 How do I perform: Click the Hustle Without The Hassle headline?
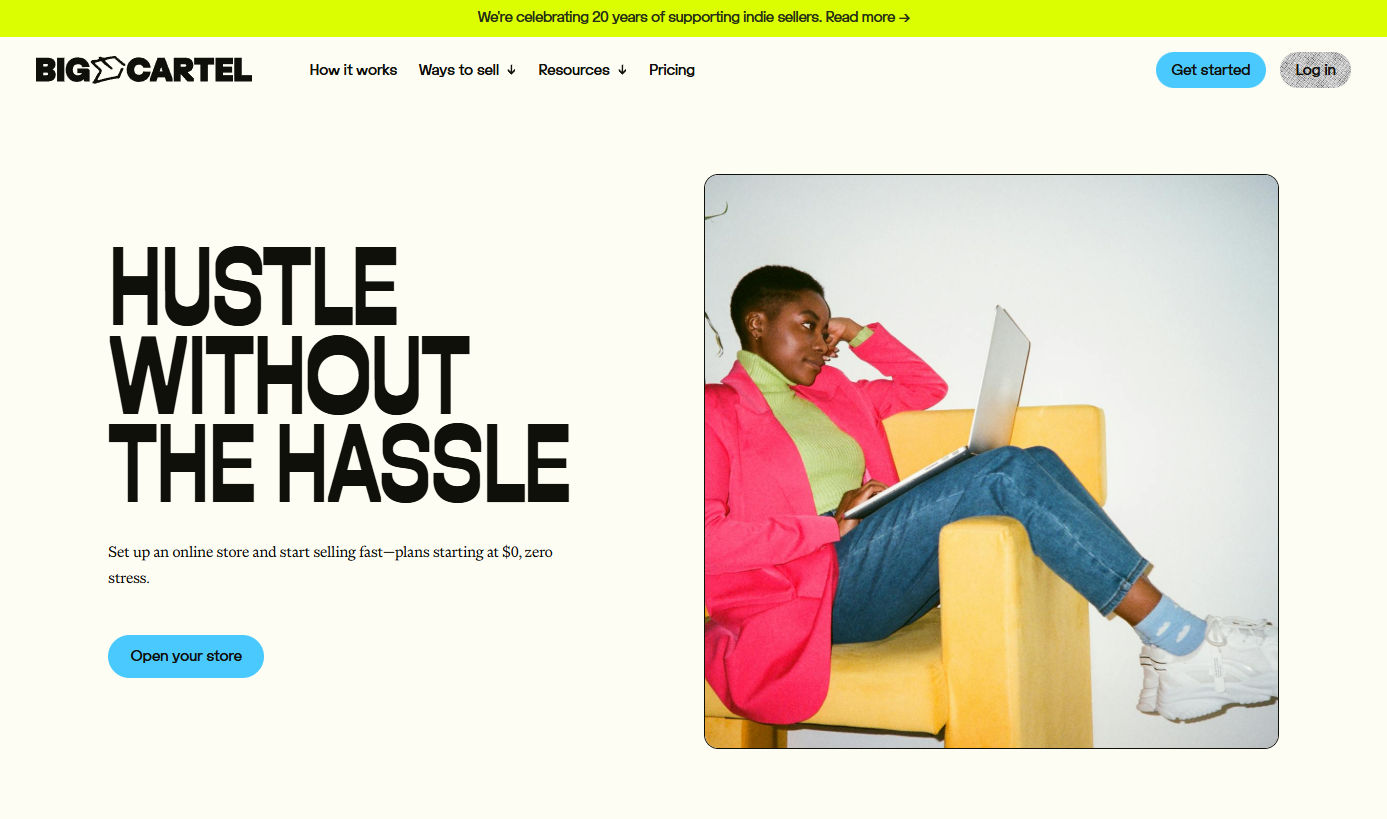coord(339,374)
